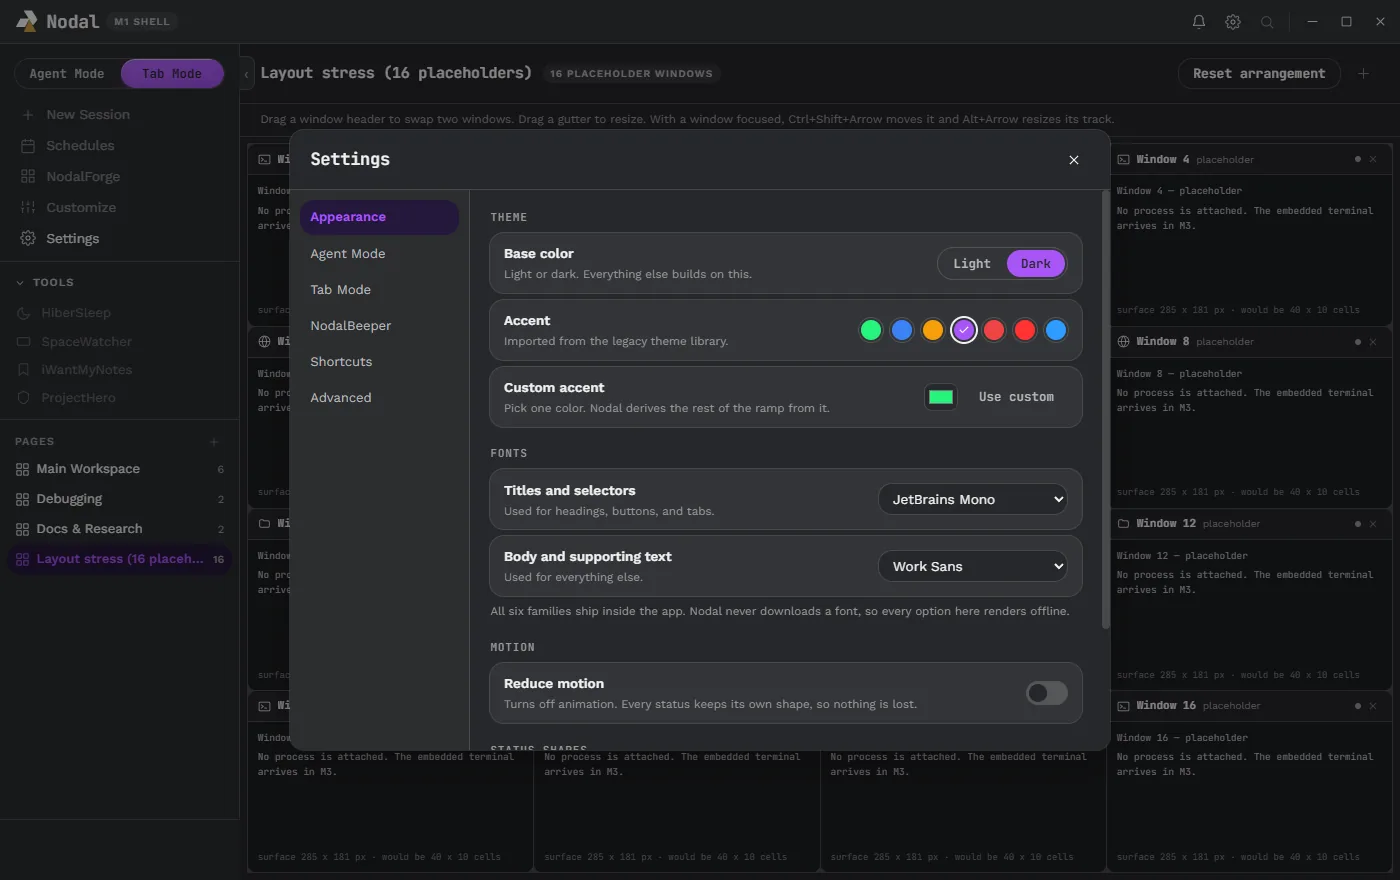The image size is (1400, 880).
Task: Add a page with the PAGES plus icon
Action: pyautogui.click(x=214, y=441)
